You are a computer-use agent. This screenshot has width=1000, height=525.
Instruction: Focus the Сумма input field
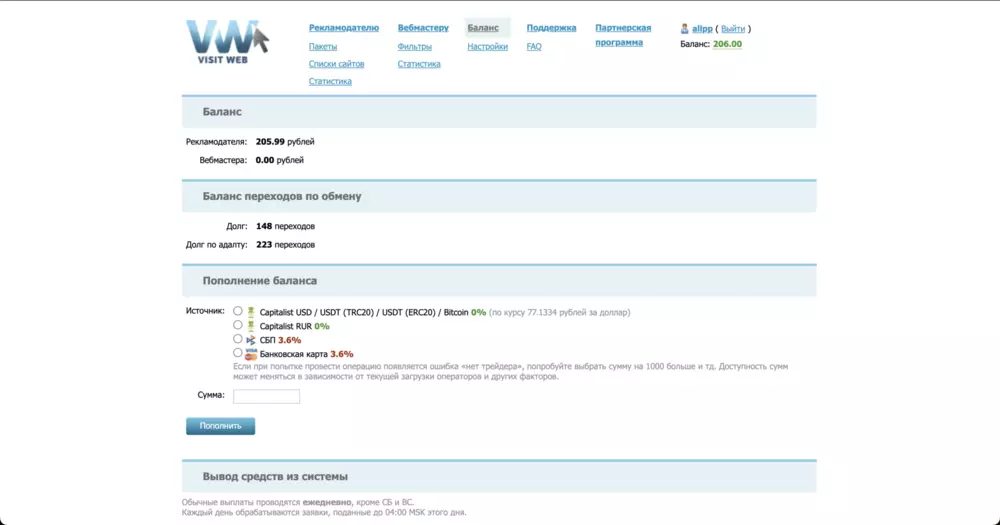[x=266, y=396]
